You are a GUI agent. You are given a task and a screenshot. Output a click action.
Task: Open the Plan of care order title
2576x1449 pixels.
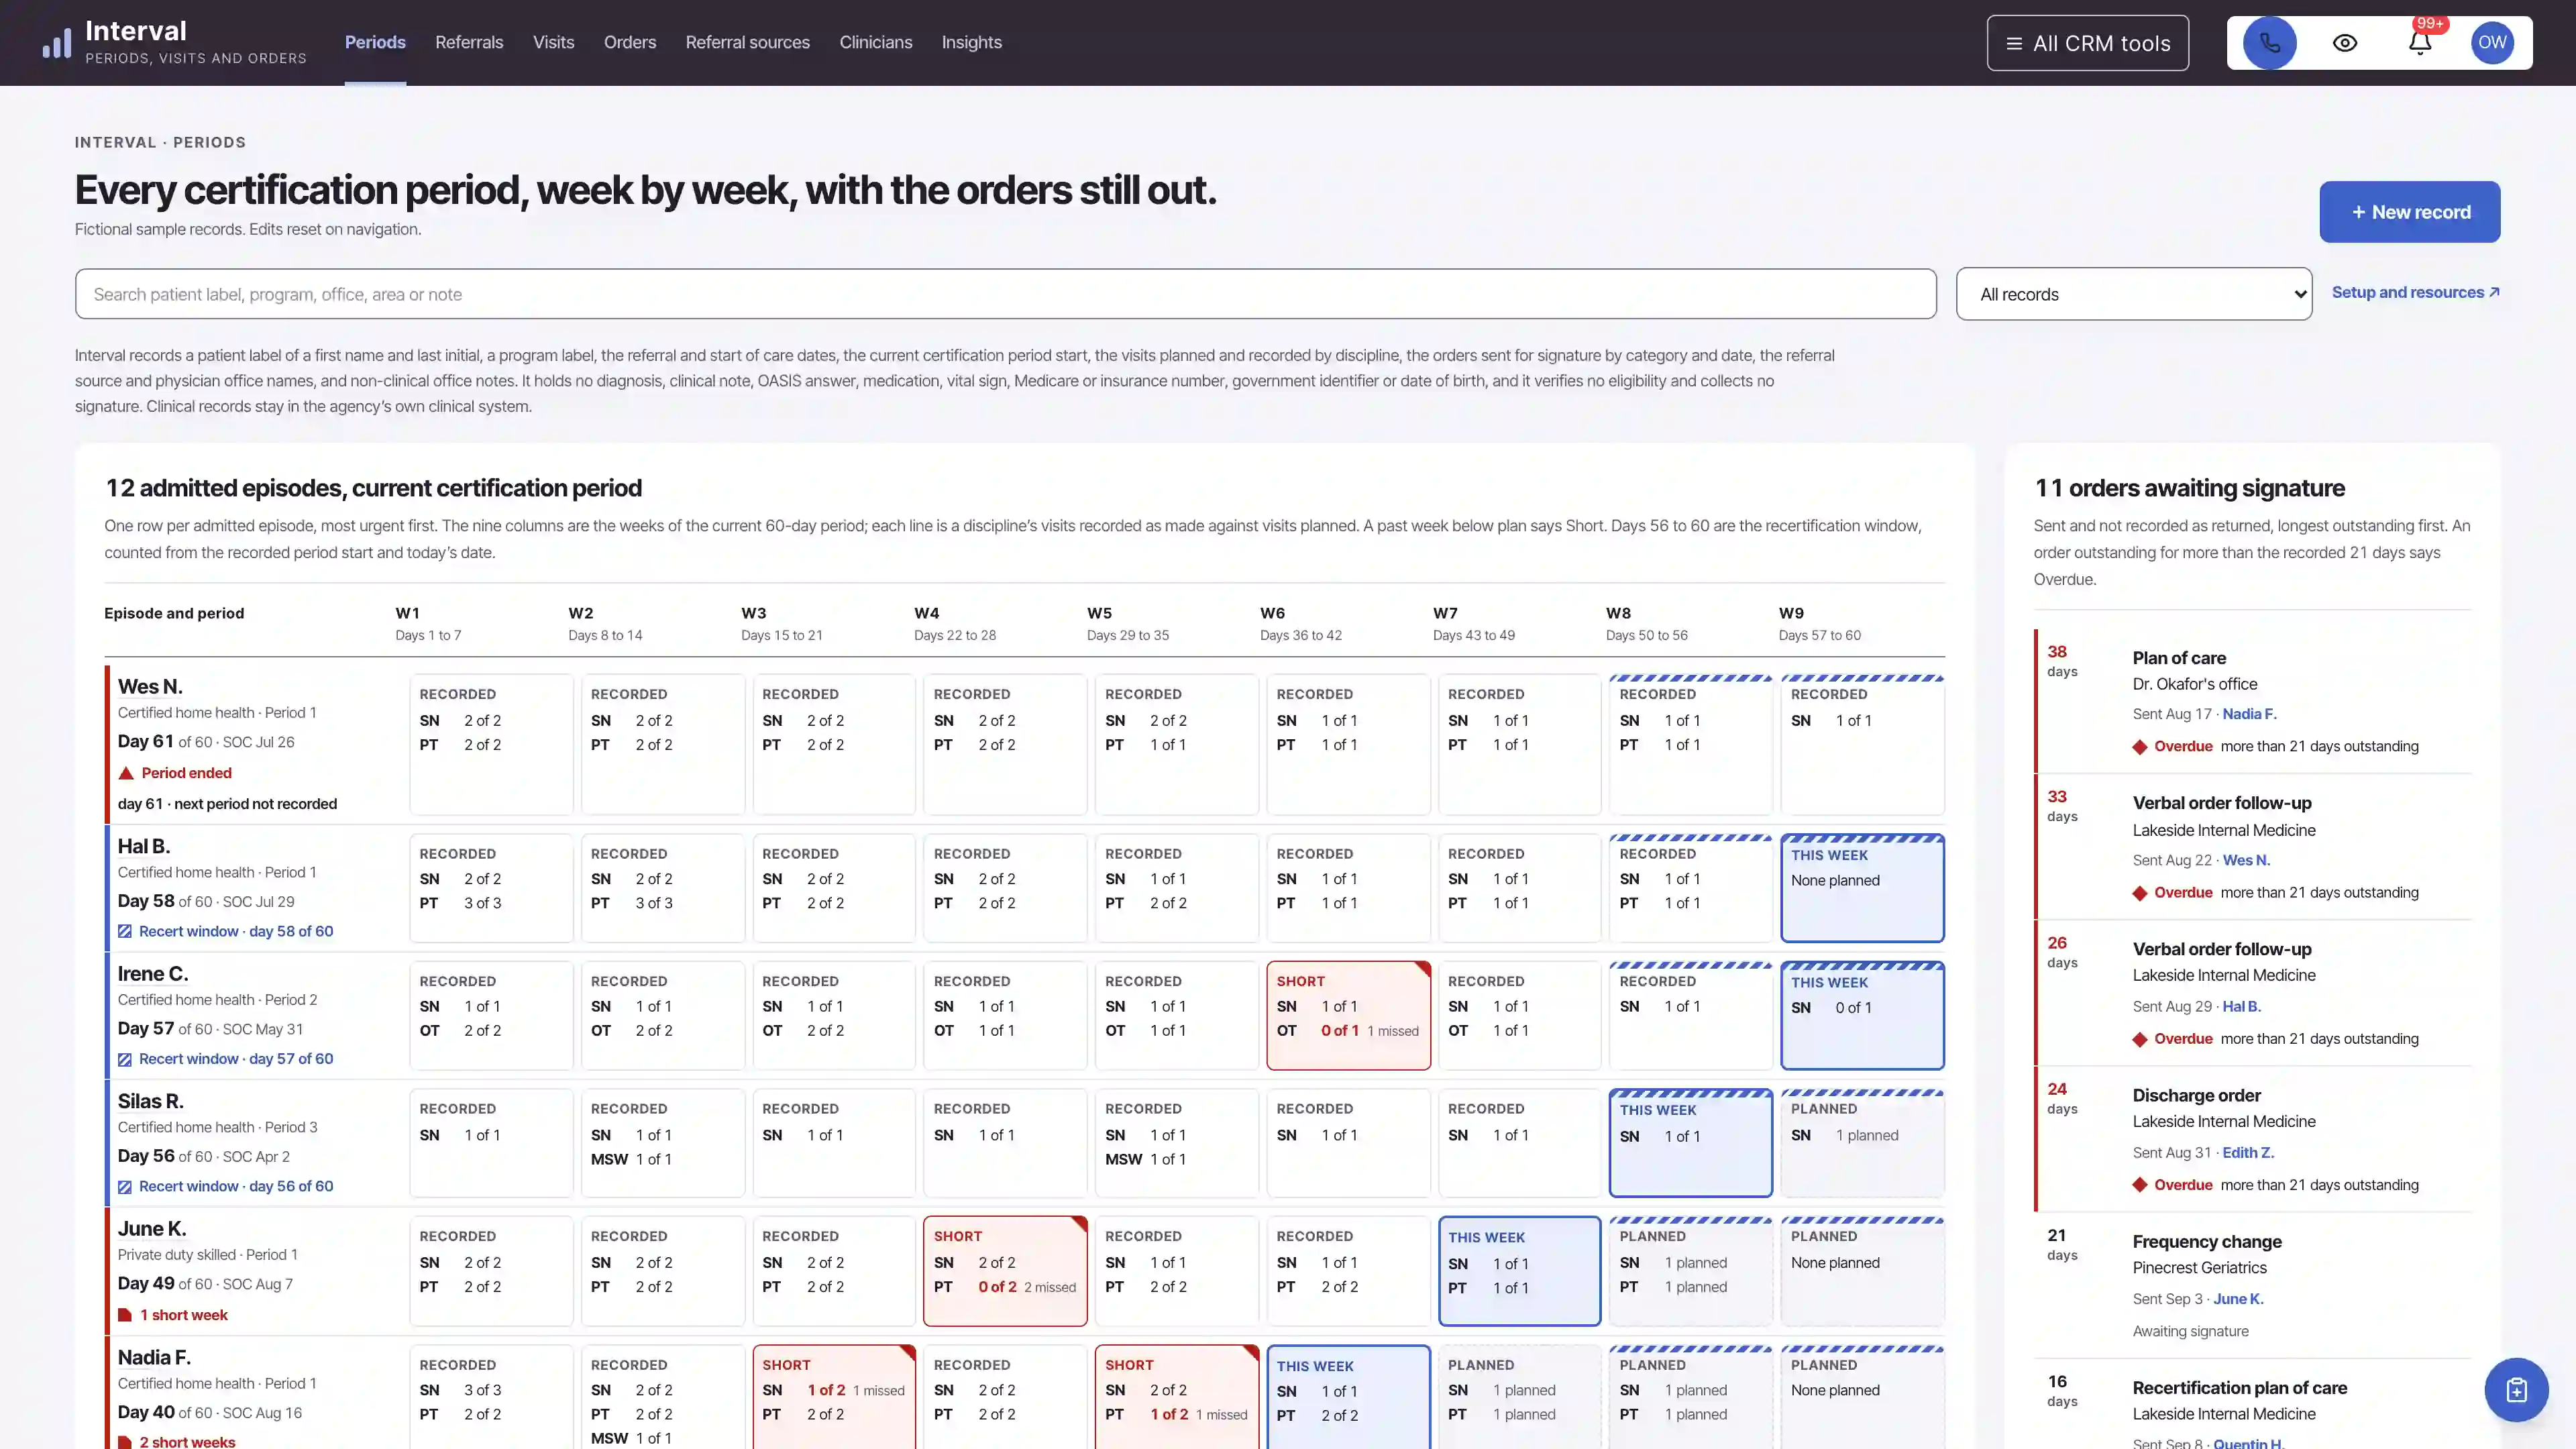click(x=2179, y=658)
